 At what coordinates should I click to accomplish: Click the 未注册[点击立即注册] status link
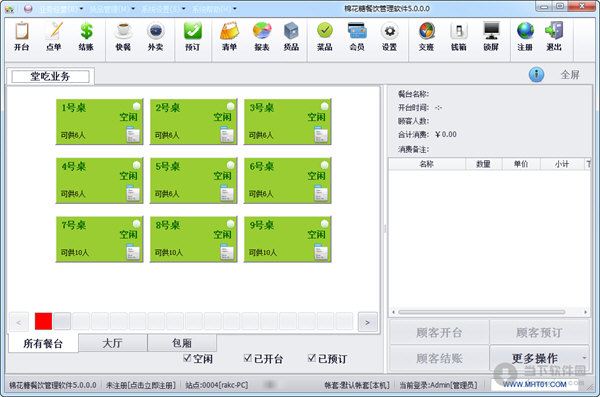pos(140,385)
